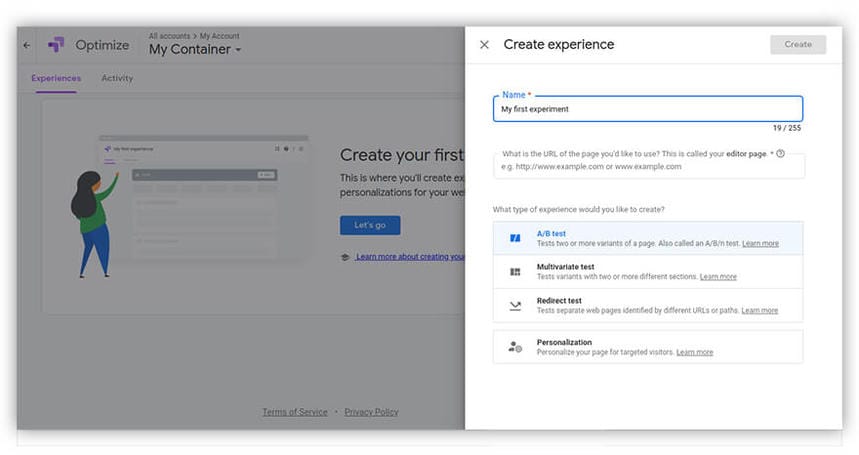Click the back arrow beside Optimize logo
This screenshot has height=455, width=859.
click(x=27, y=45)
